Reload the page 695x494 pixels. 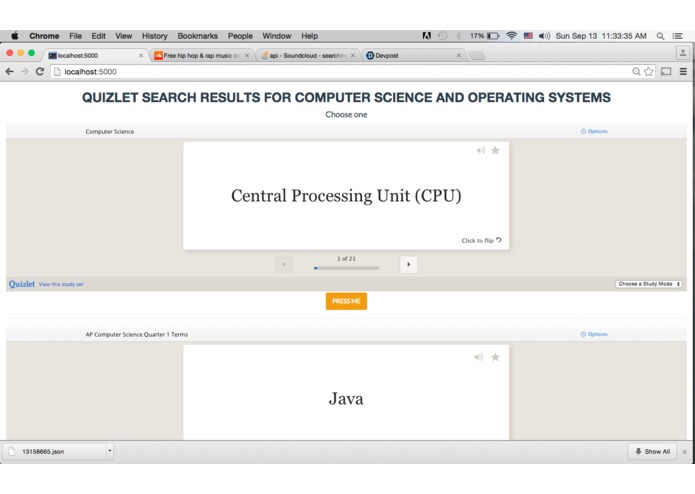click(x=40, y=71)
